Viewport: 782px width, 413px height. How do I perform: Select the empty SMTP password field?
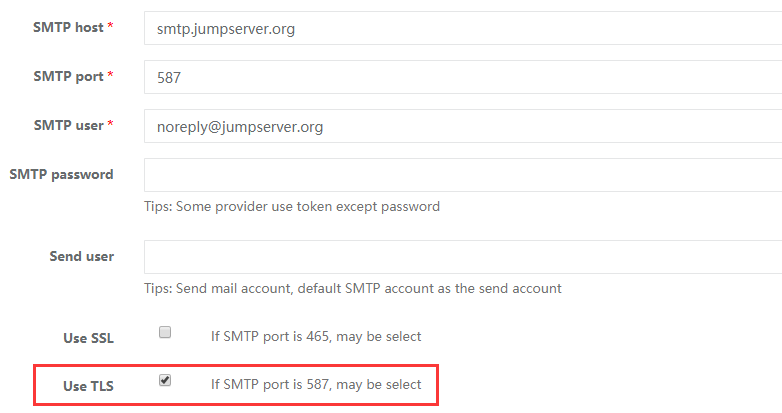462,175
